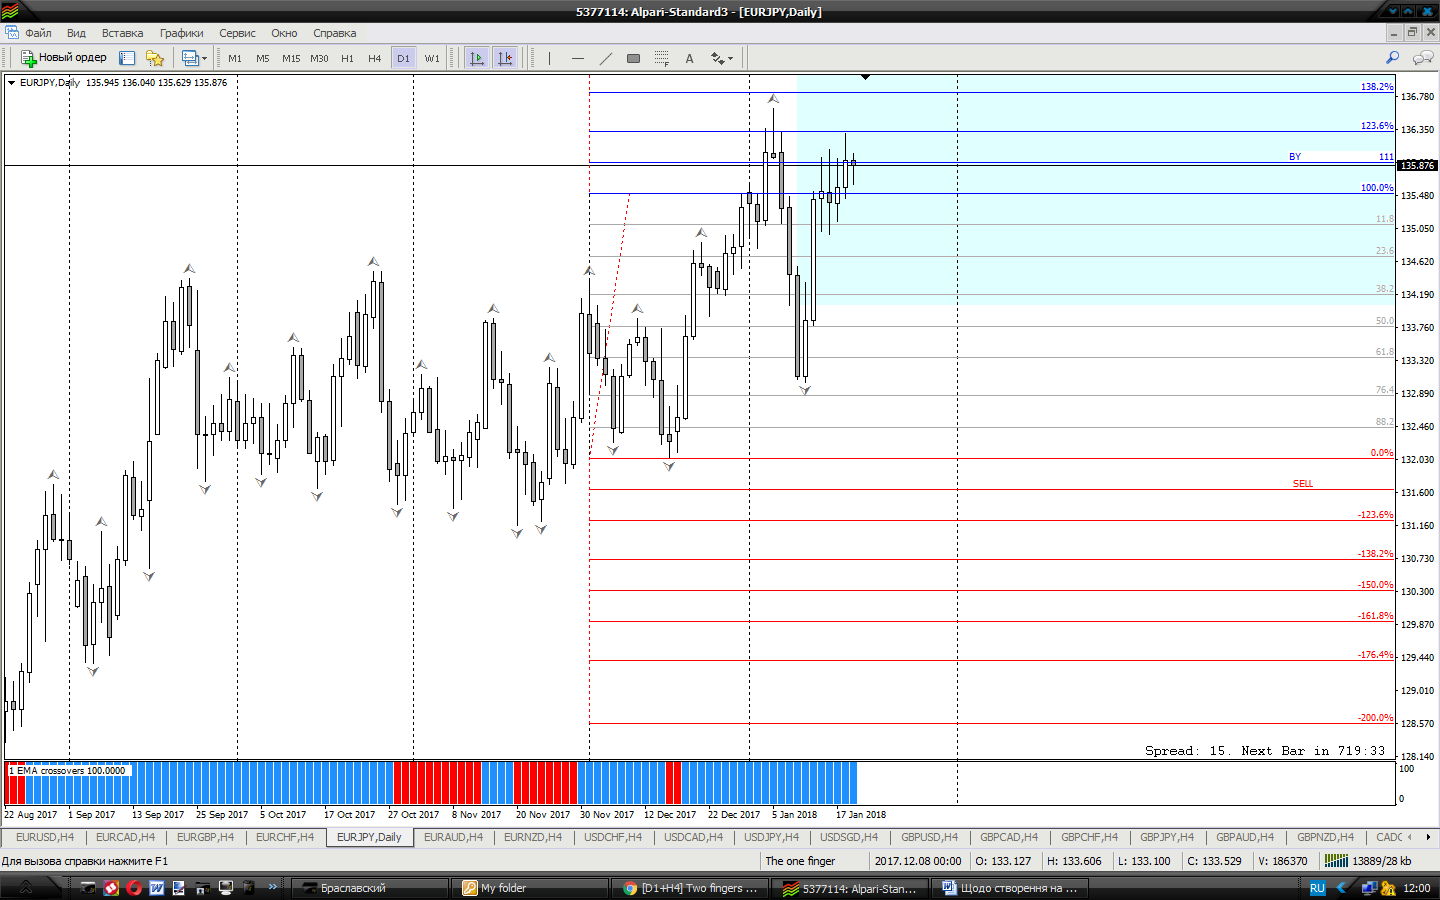Switch to H4 timeframe
This screenshot has height=900, width=1440.
pos(375,58)
